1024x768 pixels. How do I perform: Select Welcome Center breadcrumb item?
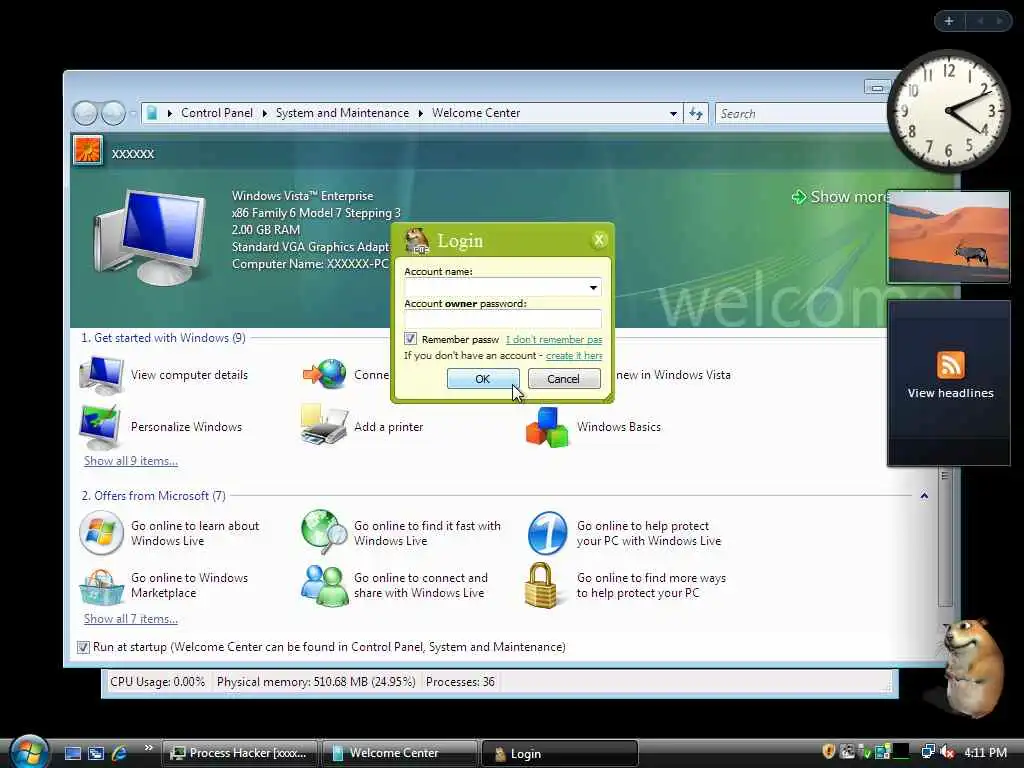pyautogui.click(x=476, y=113)
